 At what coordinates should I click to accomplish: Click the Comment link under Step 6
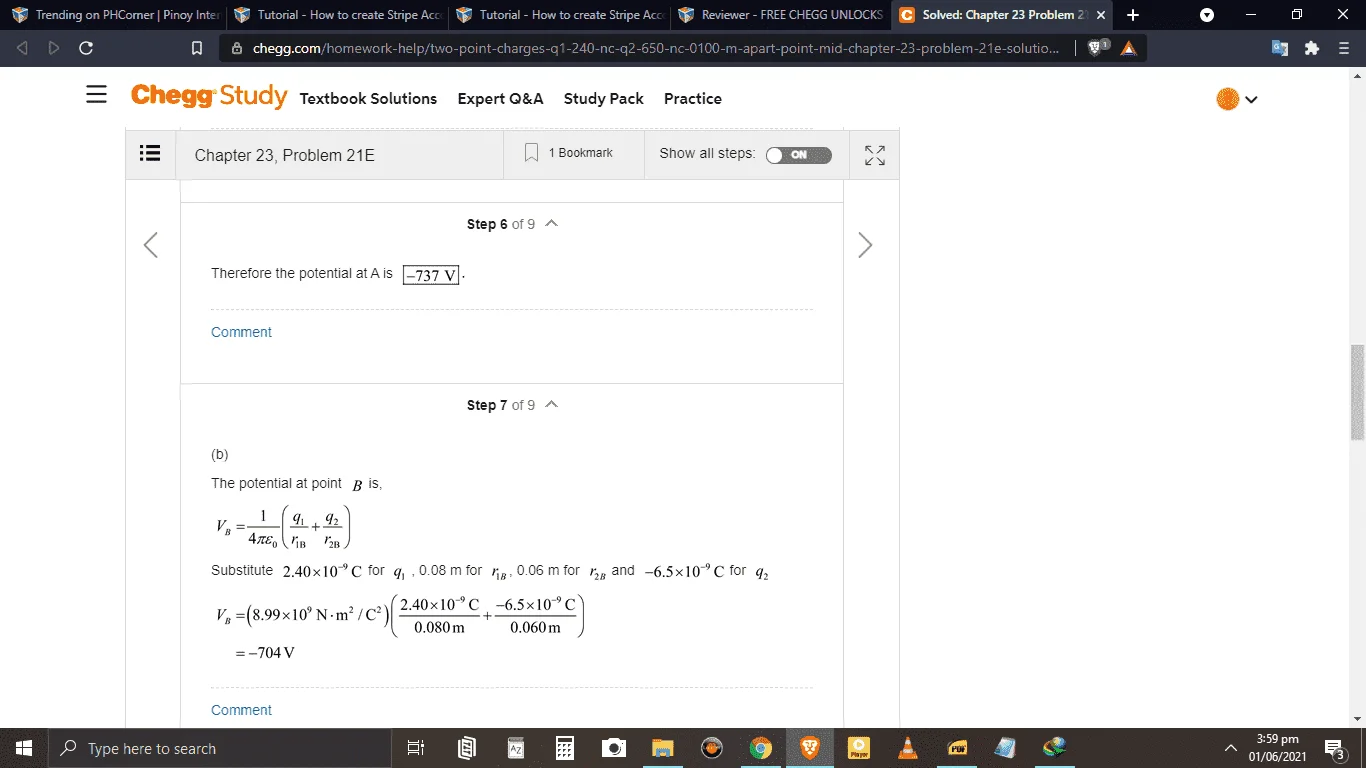point(241,332)
